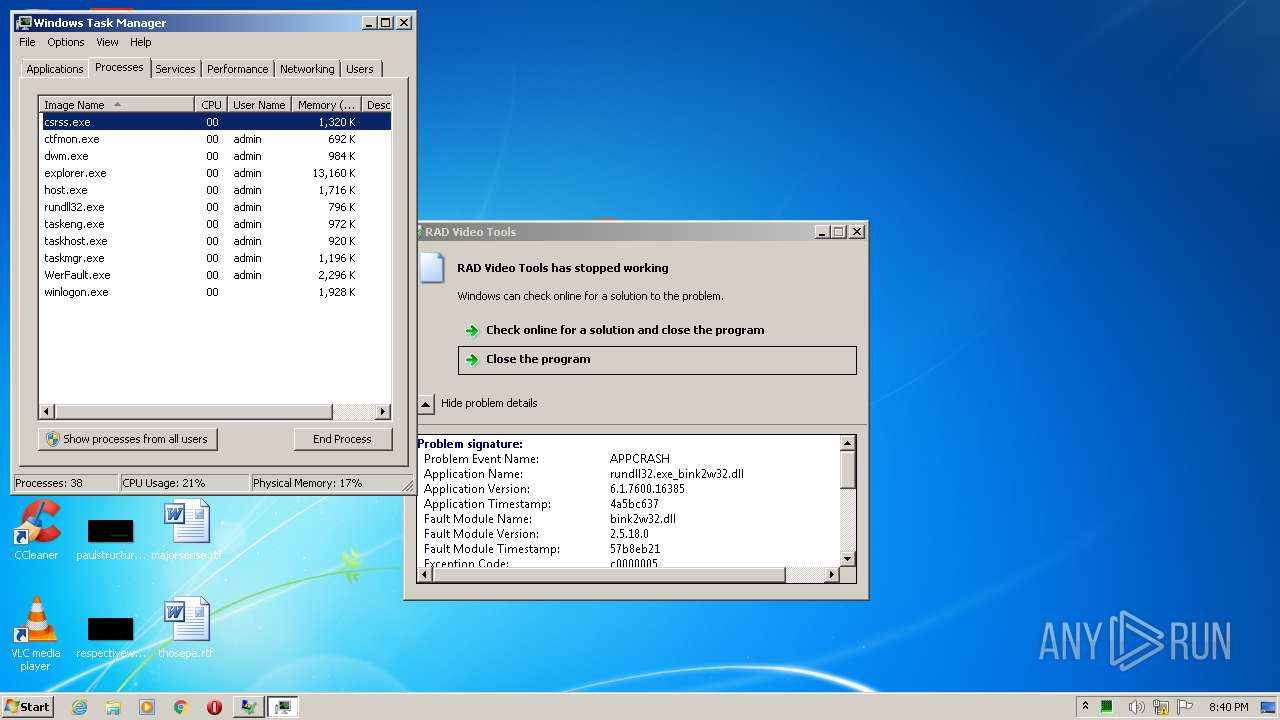The width and height of the screenshot is (1280, 720).
Task: Select the respectivew desktop file
Action: pyautogui.click(x=111, y=636)
